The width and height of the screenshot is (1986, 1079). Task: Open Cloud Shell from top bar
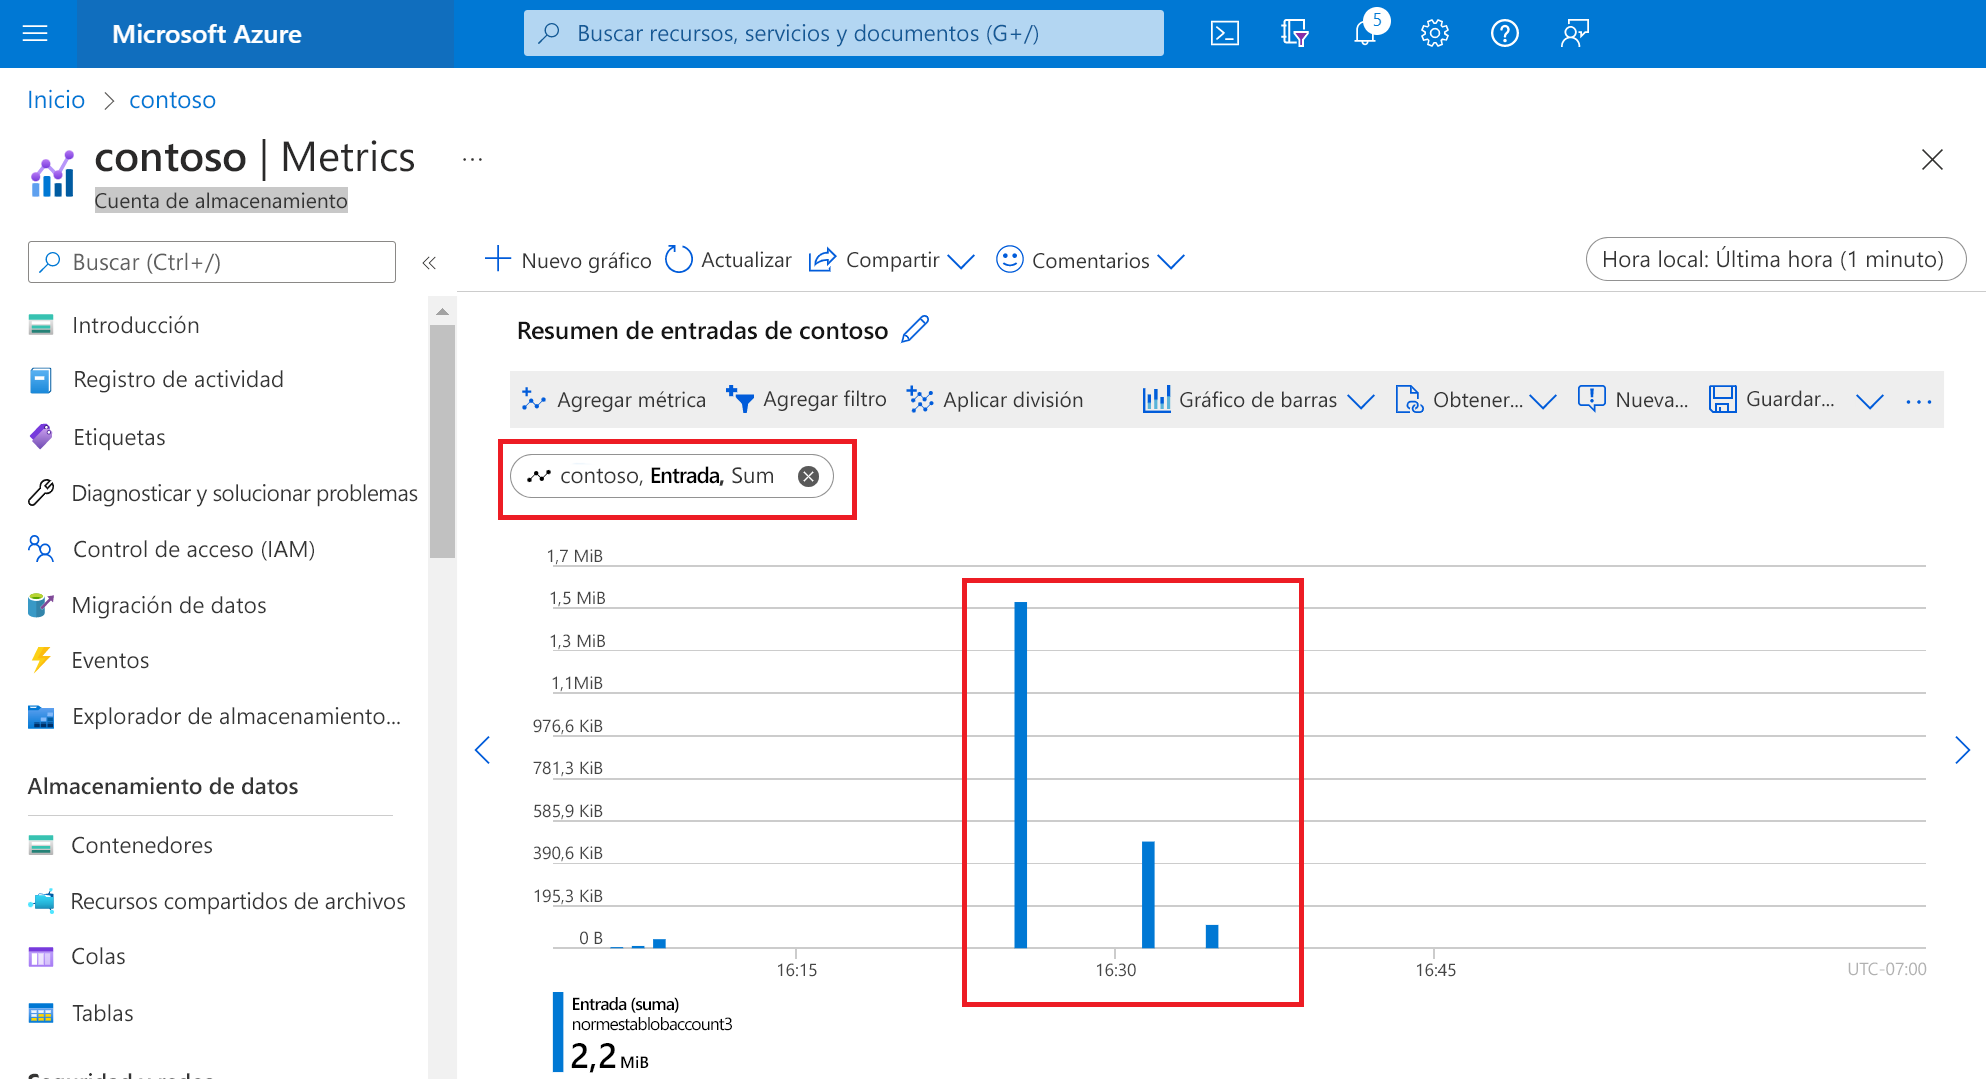point(1225,34)
